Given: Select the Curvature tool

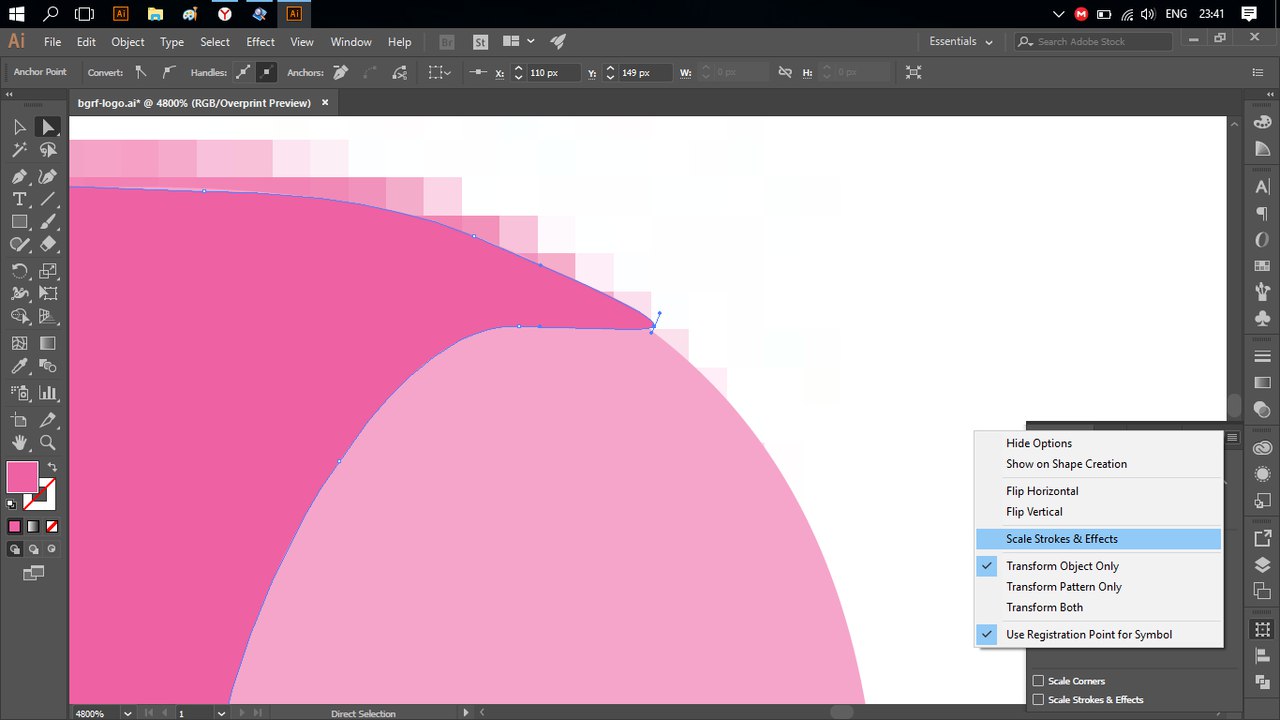Looking at the screenshot, I should 47,176.
